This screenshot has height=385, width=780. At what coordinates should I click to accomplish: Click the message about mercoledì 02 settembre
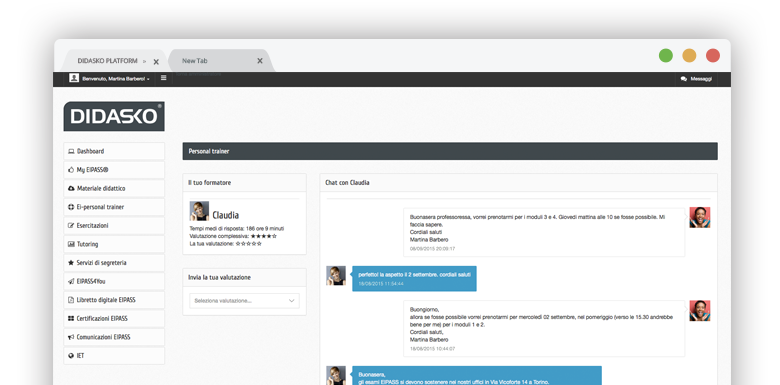click(x=544, y=328)
